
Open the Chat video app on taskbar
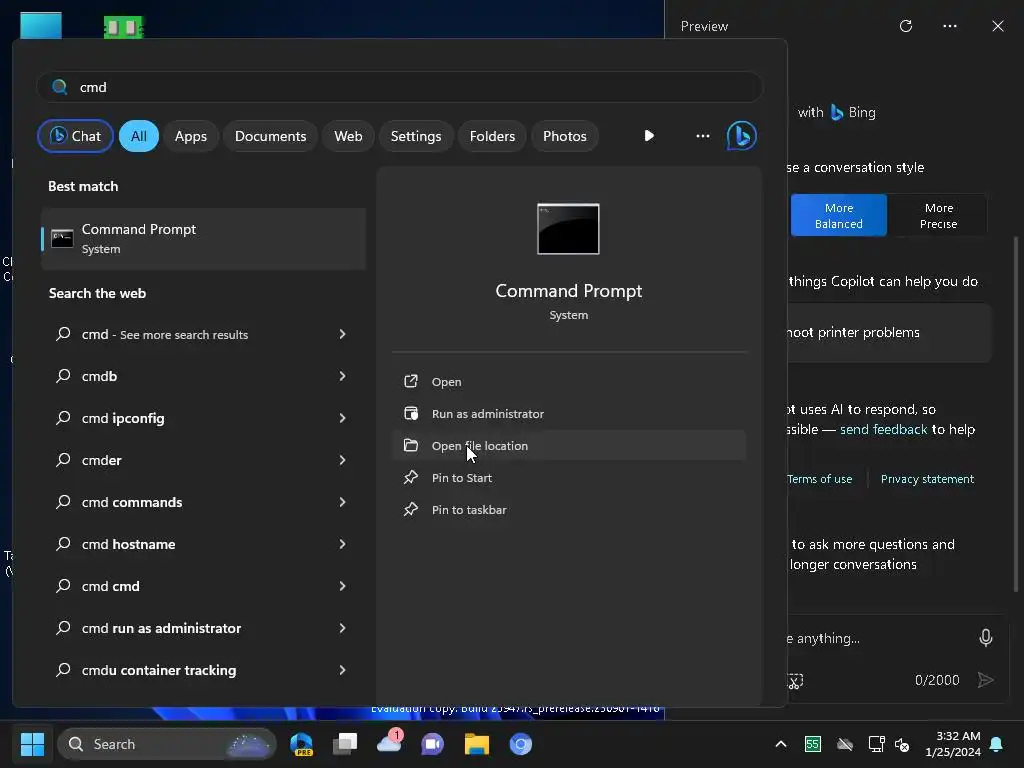pos(432,744)
